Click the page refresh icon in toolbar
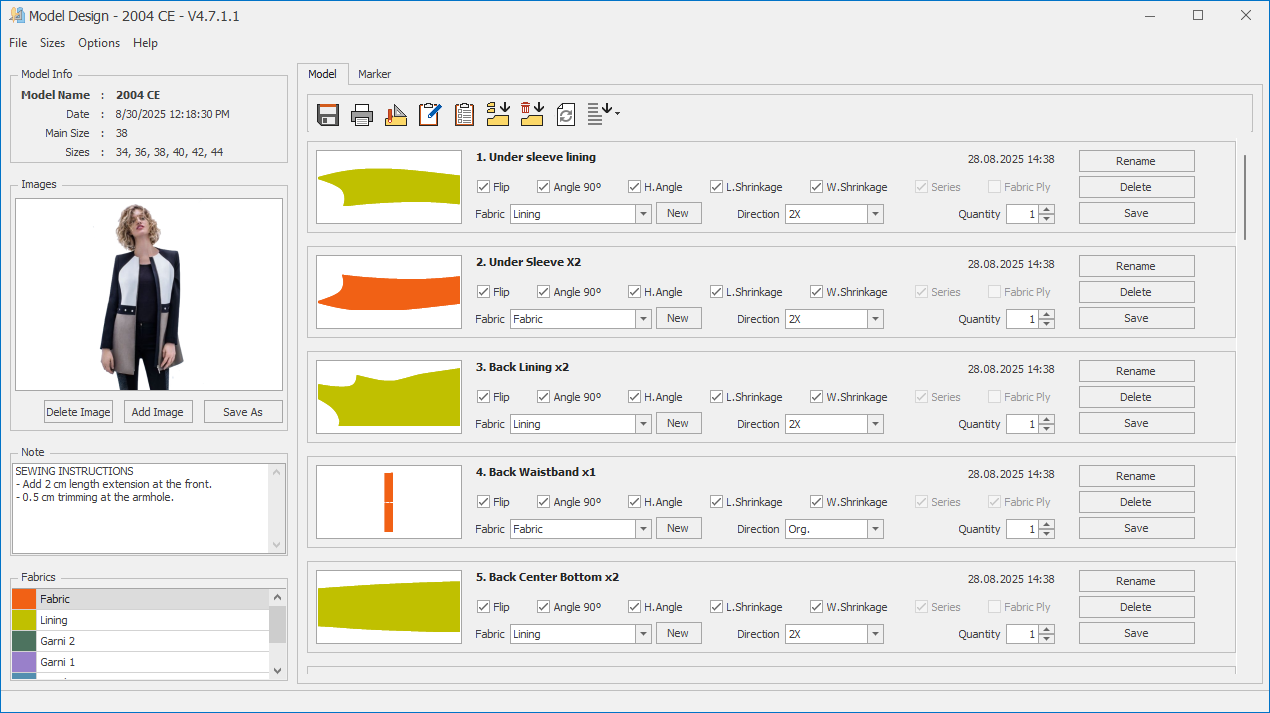1270x713 pixels. point(566,115)
